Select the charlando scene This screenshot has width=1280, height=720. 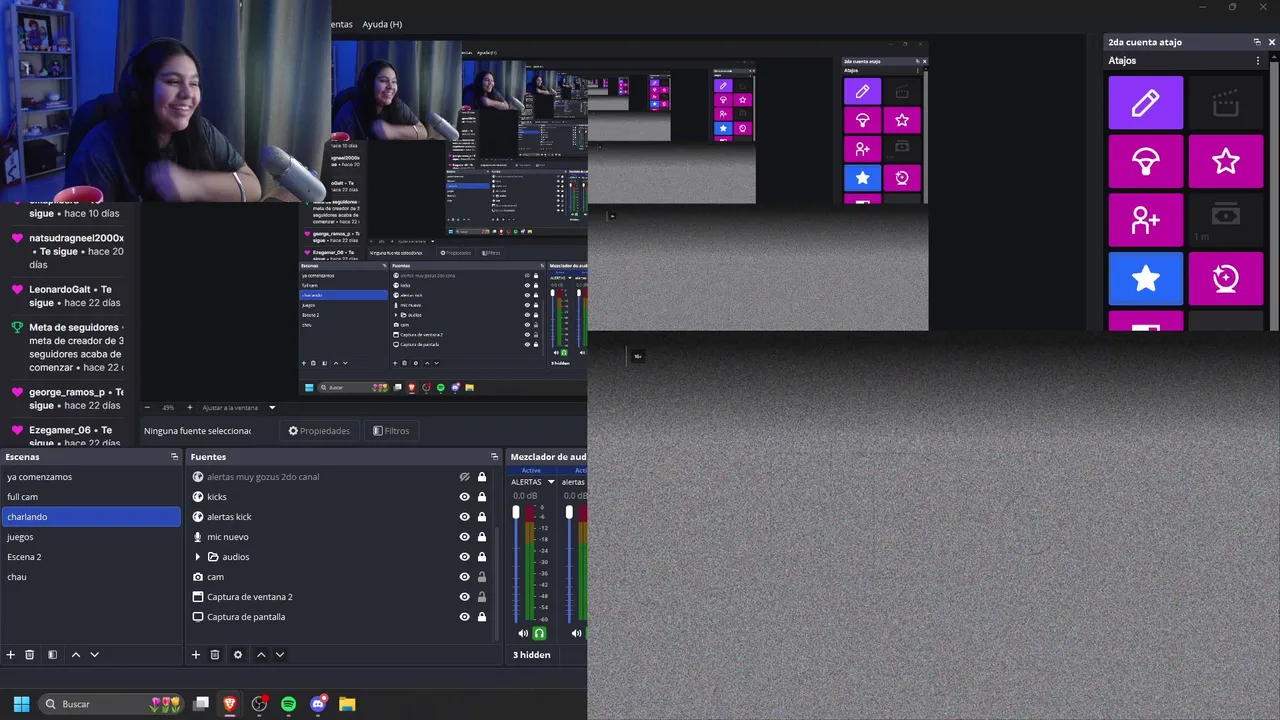[91, 517]
